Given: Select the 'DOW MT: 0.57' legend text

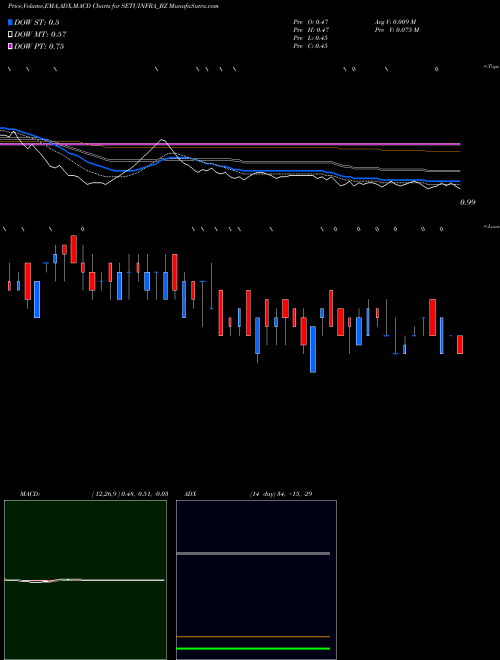Looking at the screenshot, I should [40, 35].
